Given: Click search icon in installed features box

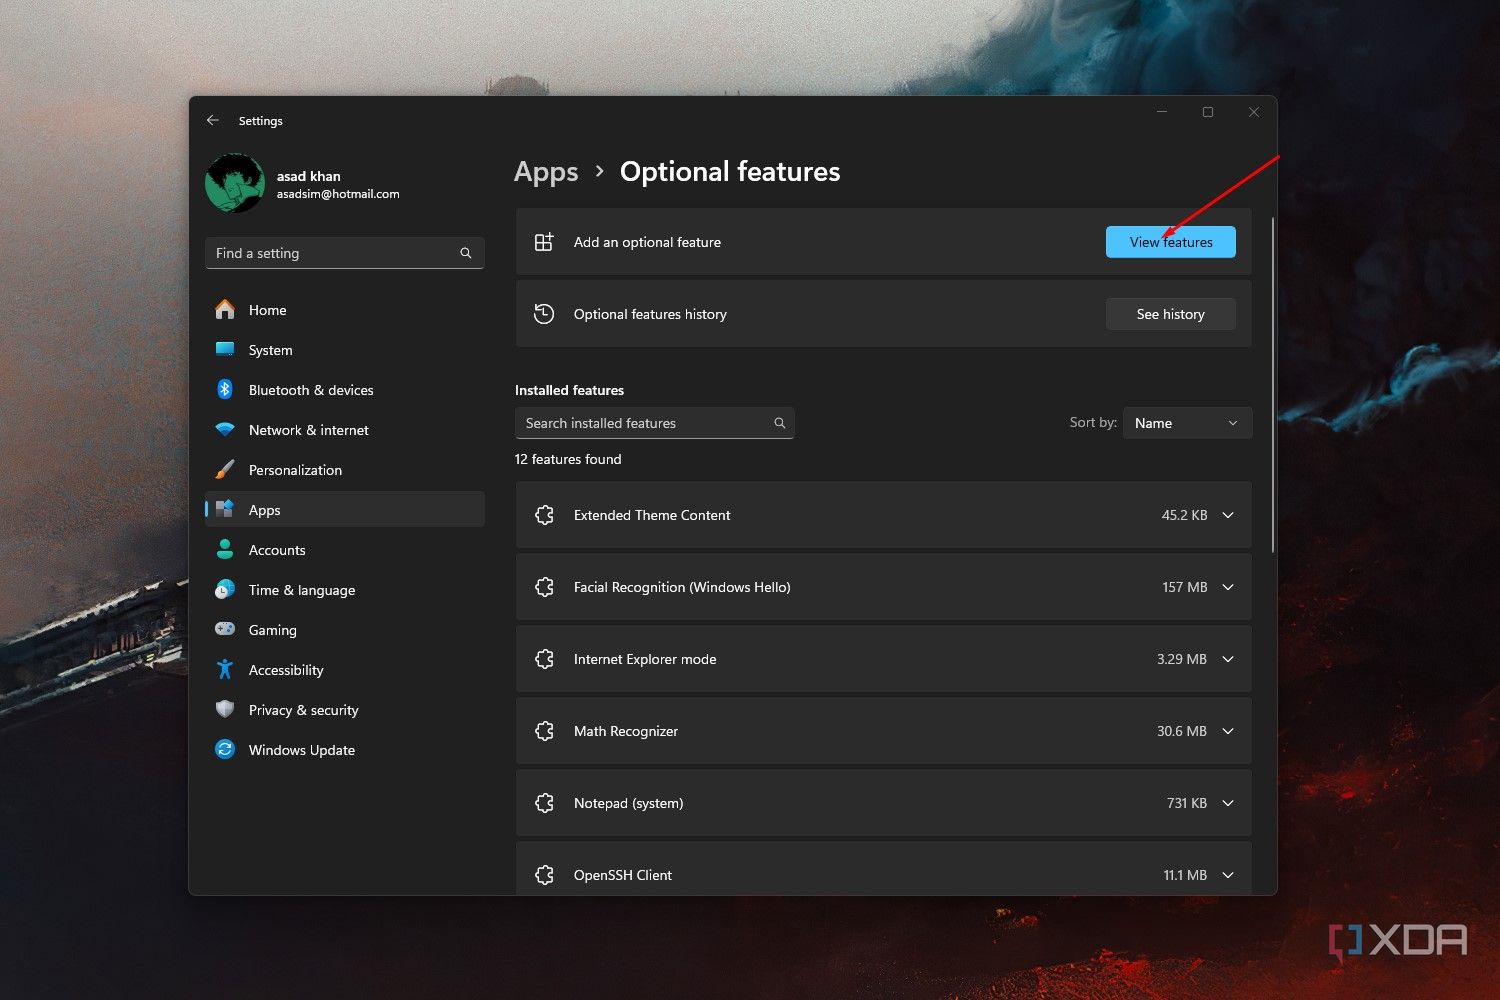Looking at the screenshot, I should (x=780, y=423).
